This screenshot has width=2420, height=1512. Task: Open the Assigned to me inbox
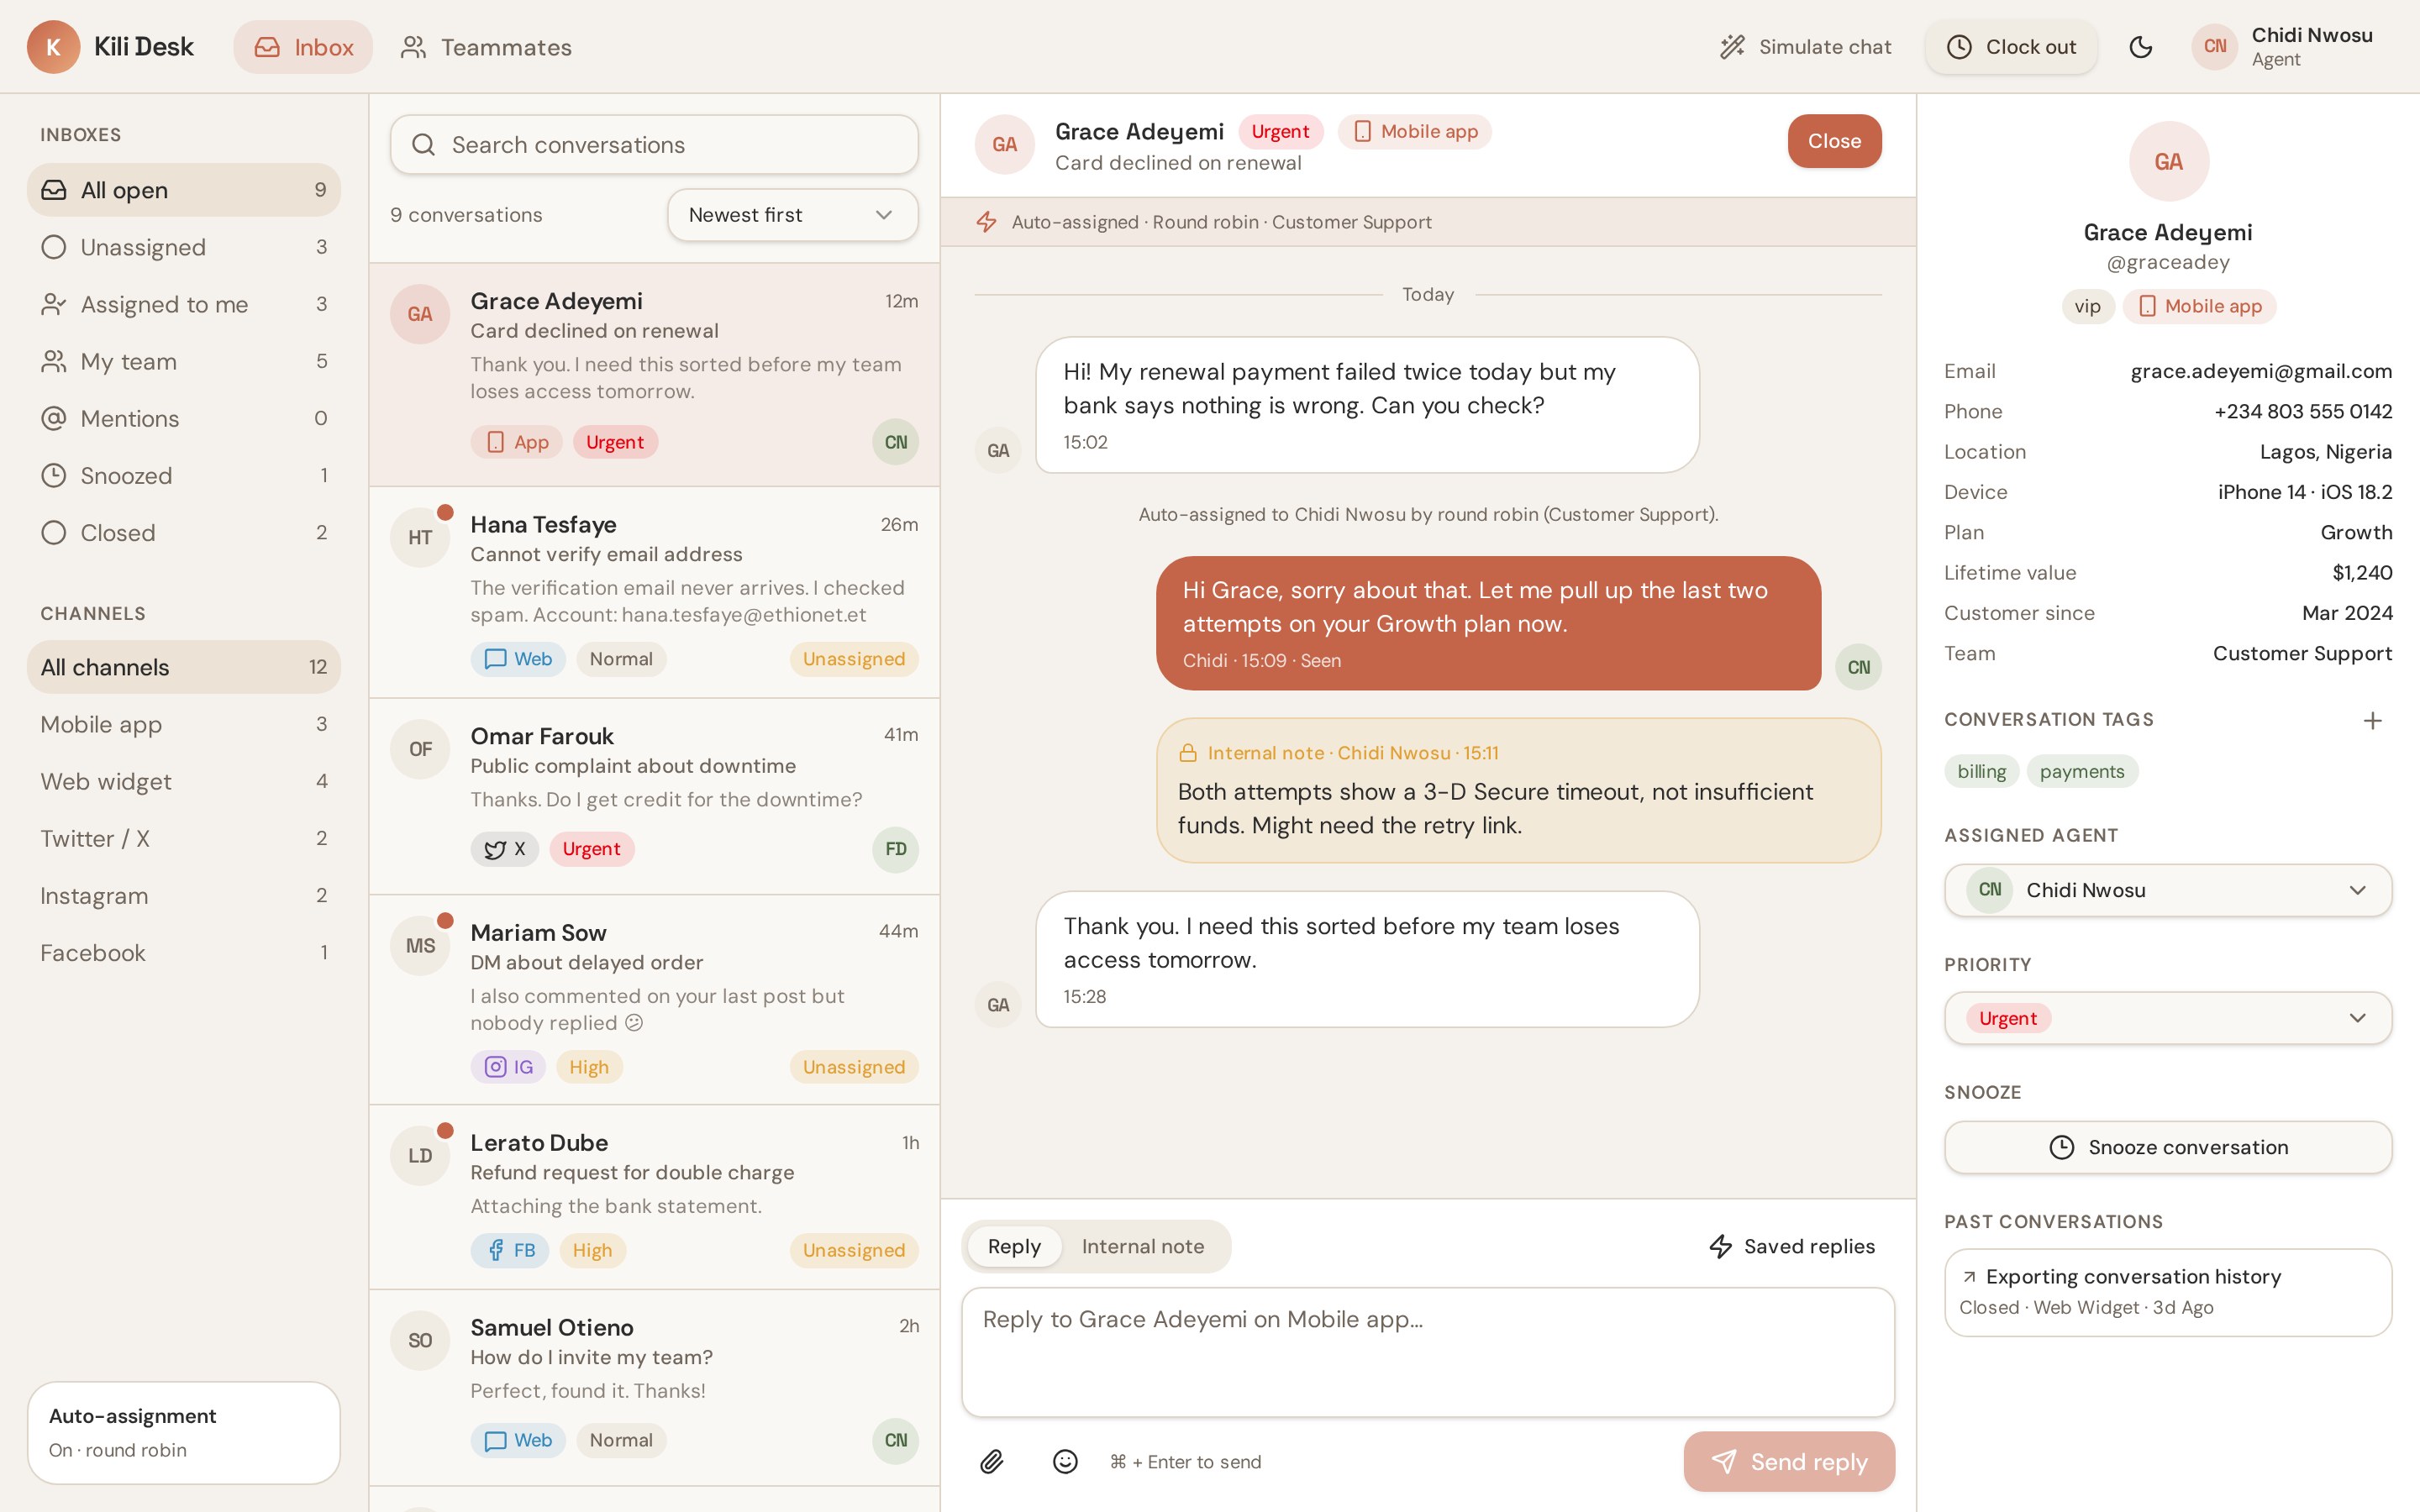pos(183,304)
